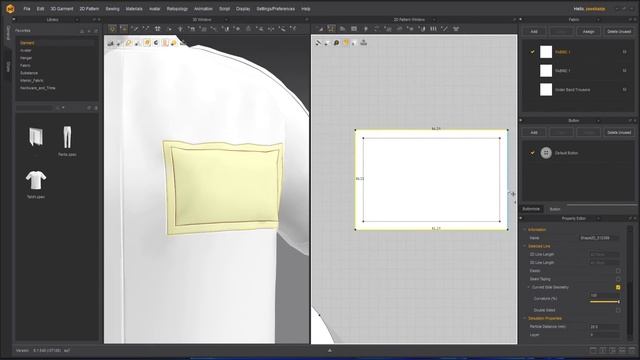Click the Particle Distance input field
640x360 pixels.
click(604, 327)
